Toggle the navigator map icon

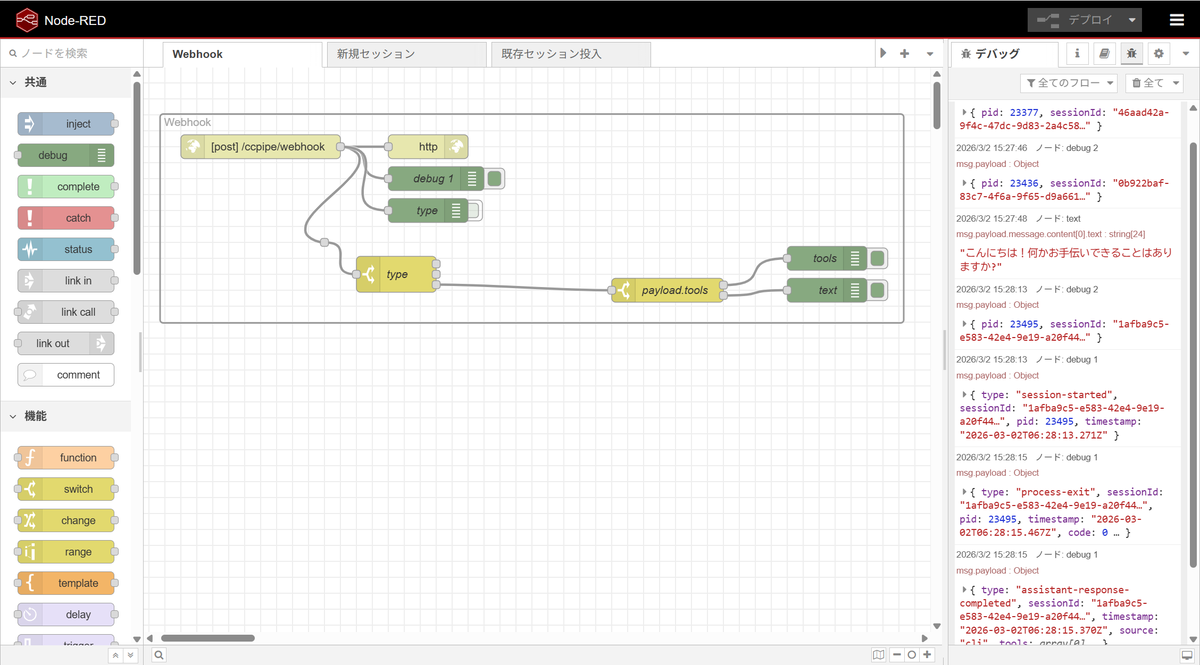tap(878, 655)
